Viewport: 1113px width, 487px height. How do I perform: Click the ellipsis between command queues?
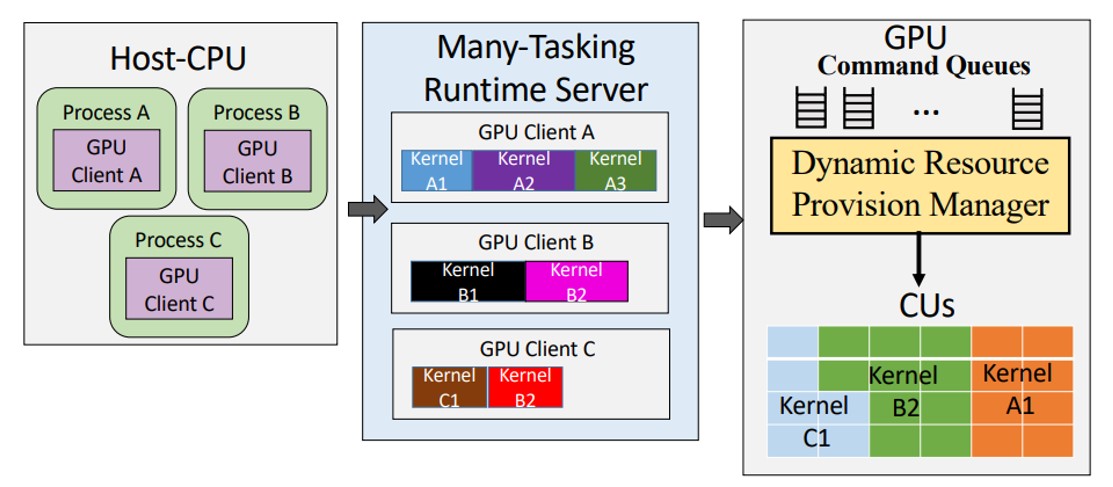click(927, 108)
